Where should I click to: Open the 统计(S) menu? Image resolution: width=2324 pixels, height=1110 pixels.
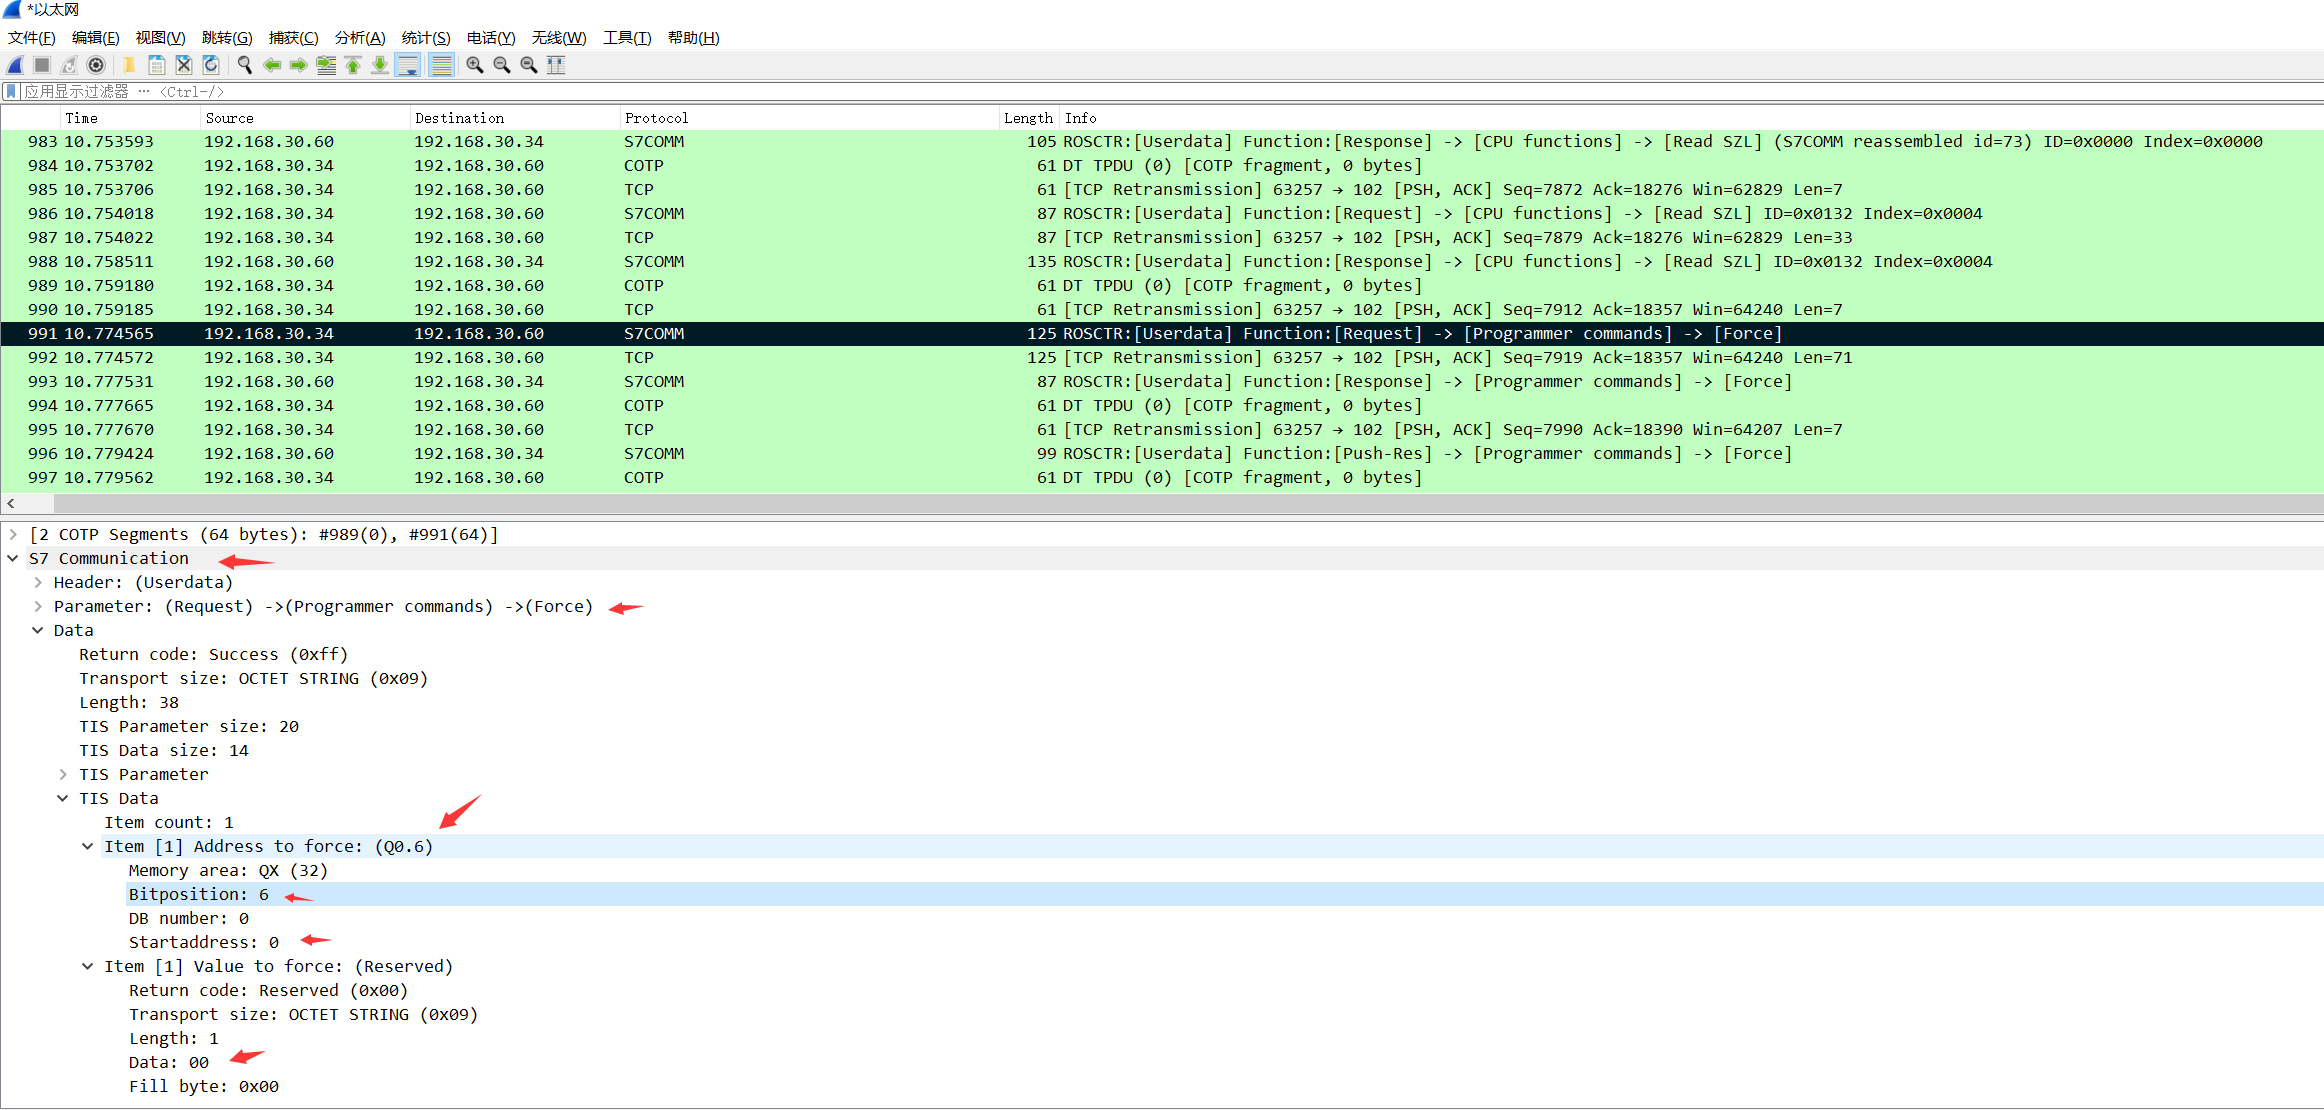click(425, 37)
